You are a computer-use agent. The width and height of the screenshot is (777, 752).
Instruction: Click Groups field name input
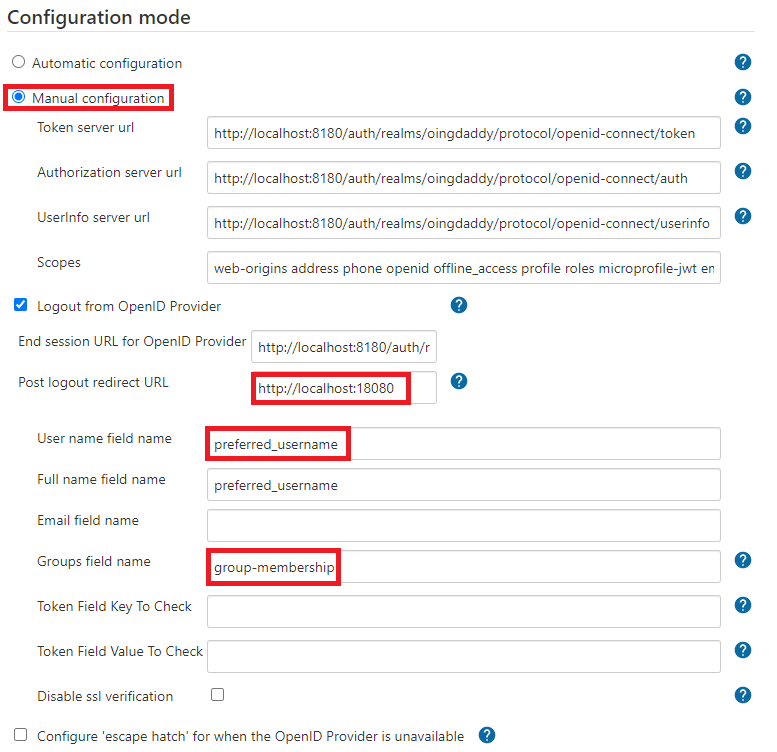coord(463,567)
